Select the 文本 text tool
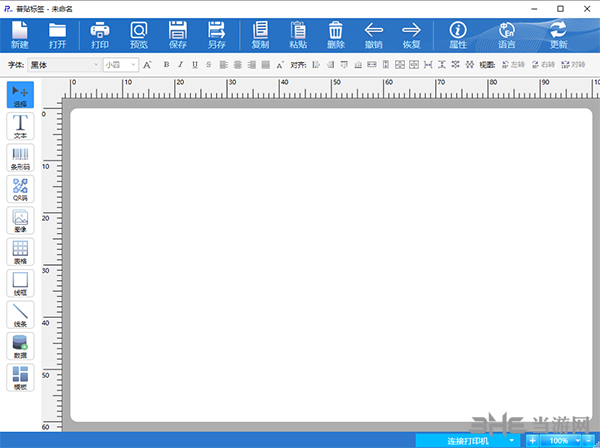This screenshot has height=448, width=600. (x=20, y=127)
